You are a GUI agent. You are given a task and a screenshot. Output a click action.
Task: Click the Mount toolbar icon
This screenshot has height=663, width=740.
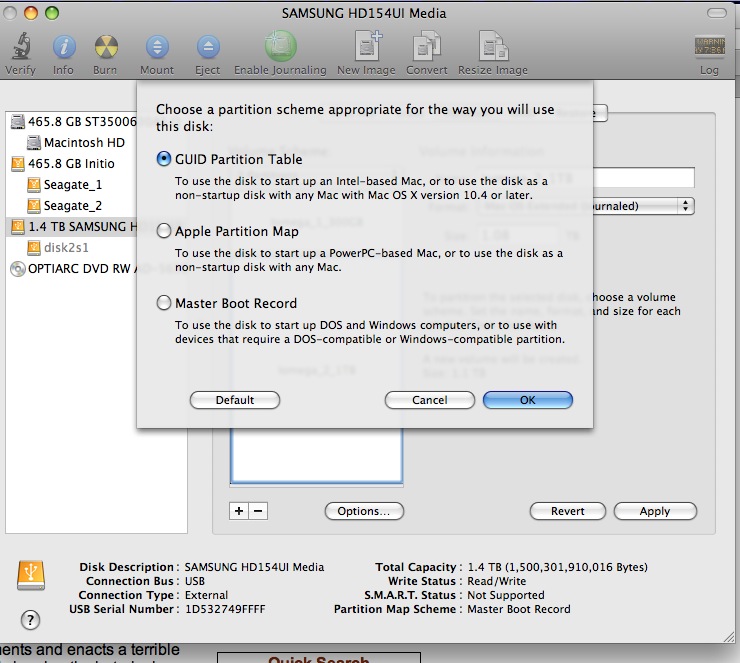pos(157,46)
